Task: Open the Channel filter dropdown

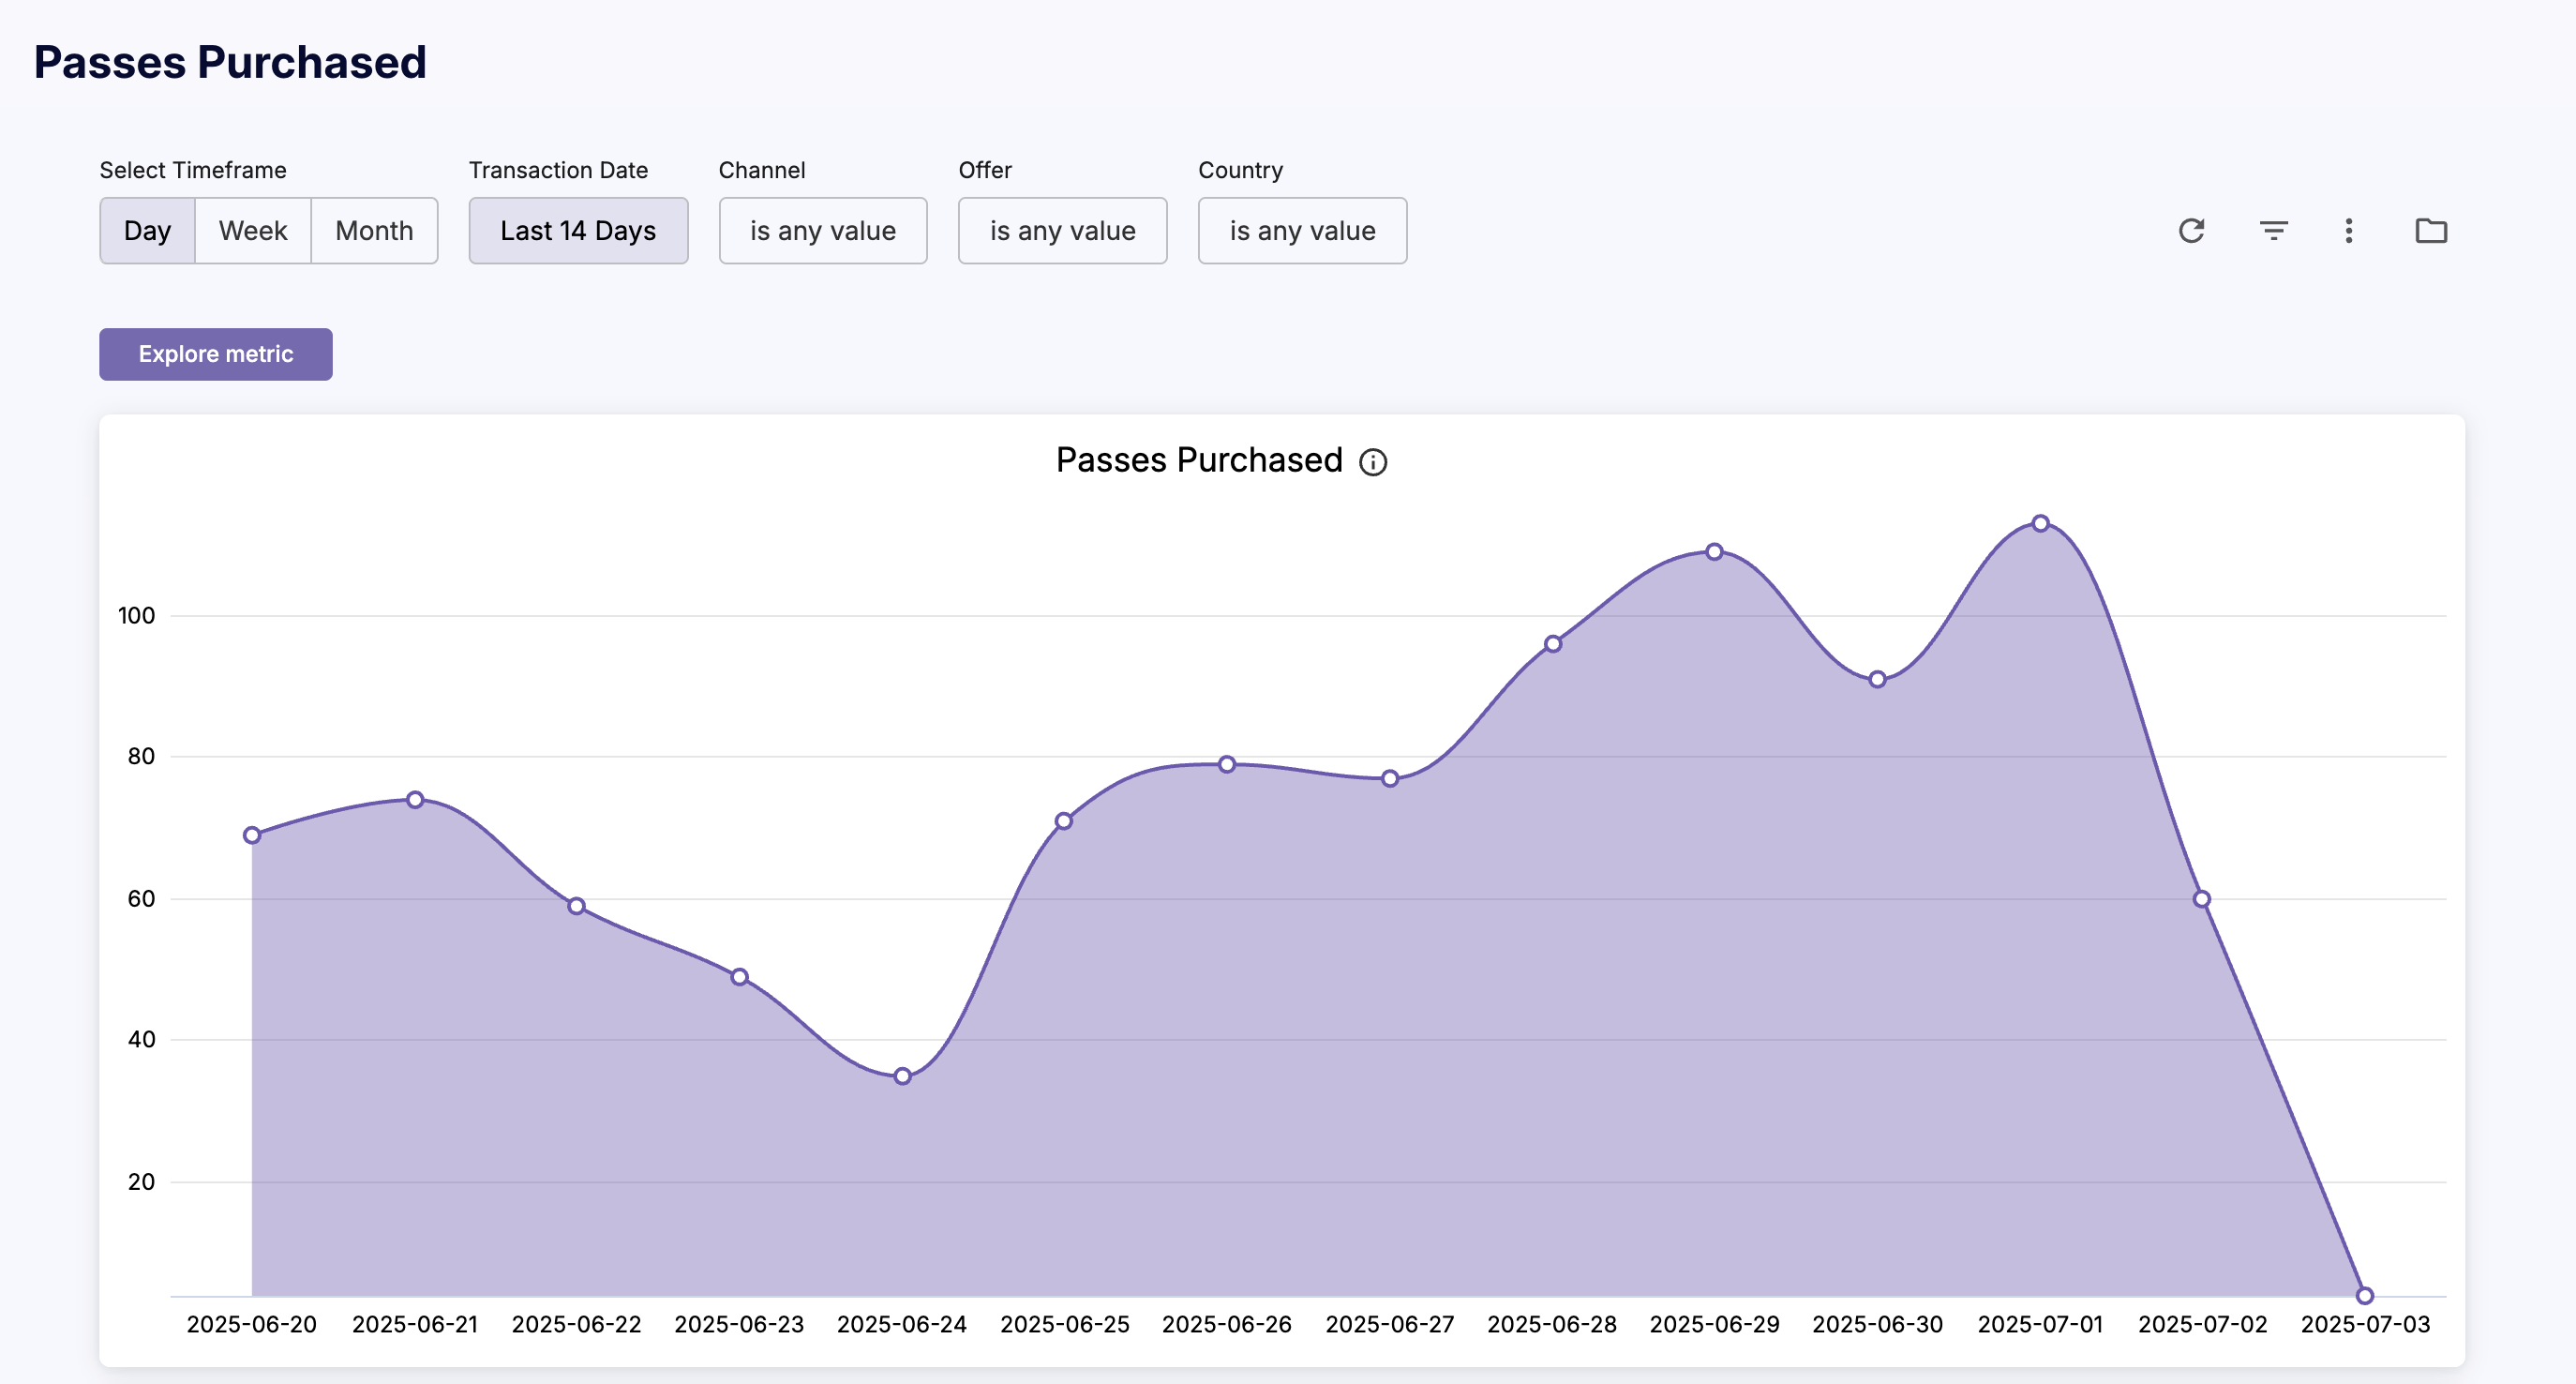Action: tap(823, 231)
